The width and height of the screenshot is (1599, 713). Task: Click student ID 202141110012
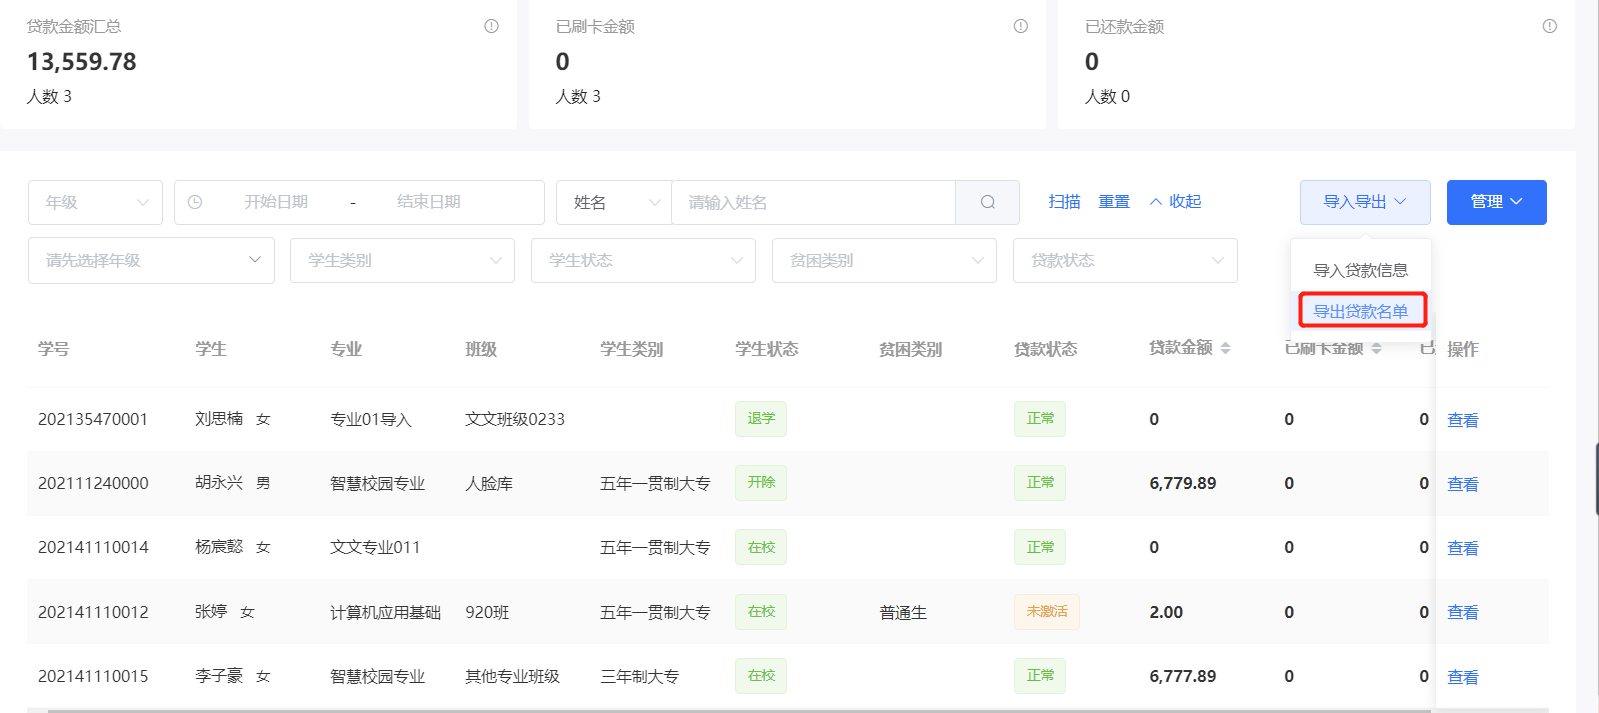click(93, 612)
